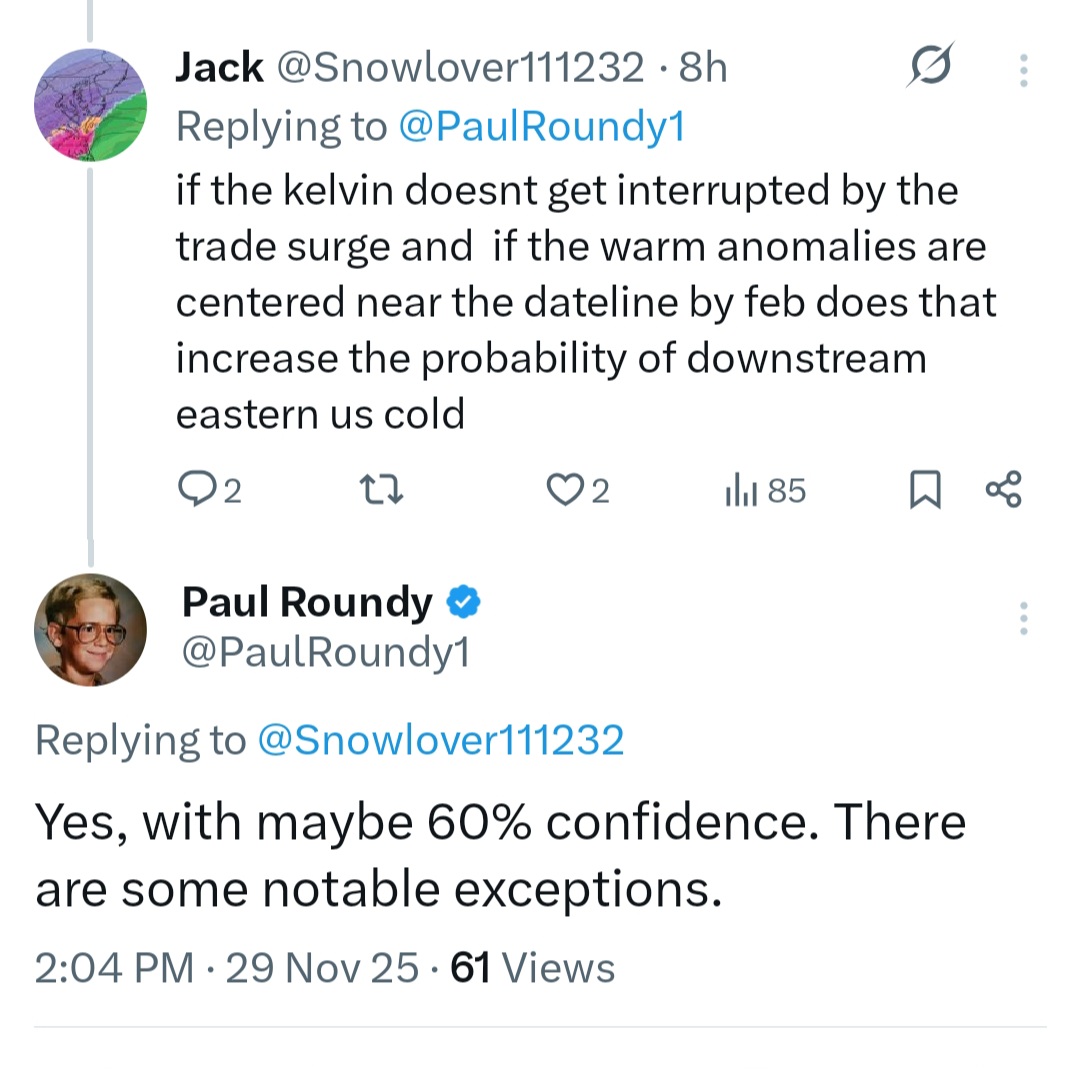
Task: Click the reply icon on Jack's tweet
Action: tap(197, 490)
